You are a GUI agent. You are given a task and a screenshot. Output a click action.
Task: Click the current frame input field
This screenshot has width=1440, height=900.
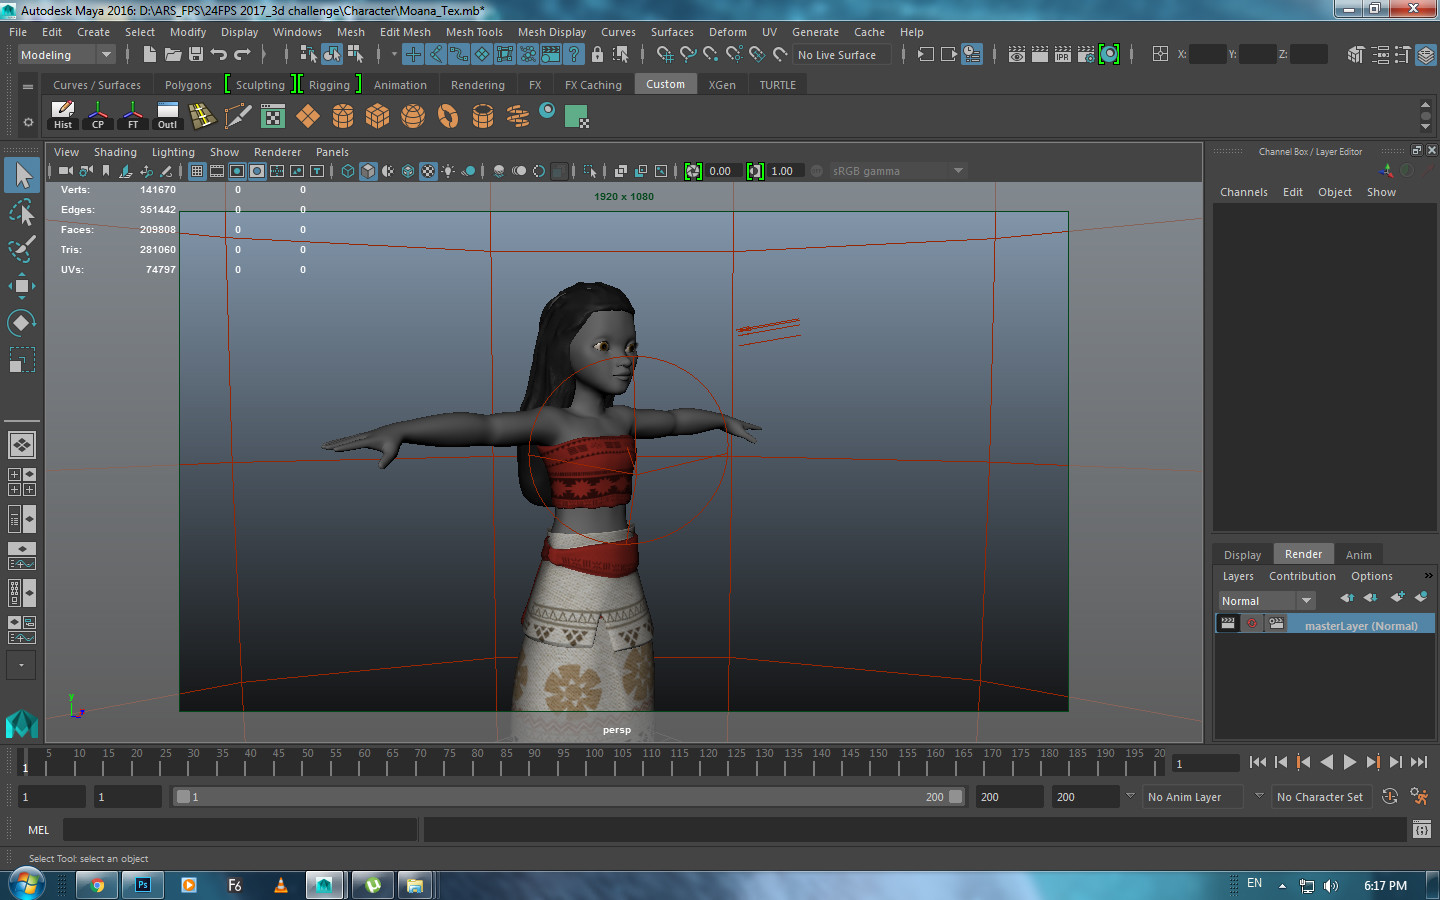tap(1206, 763)
